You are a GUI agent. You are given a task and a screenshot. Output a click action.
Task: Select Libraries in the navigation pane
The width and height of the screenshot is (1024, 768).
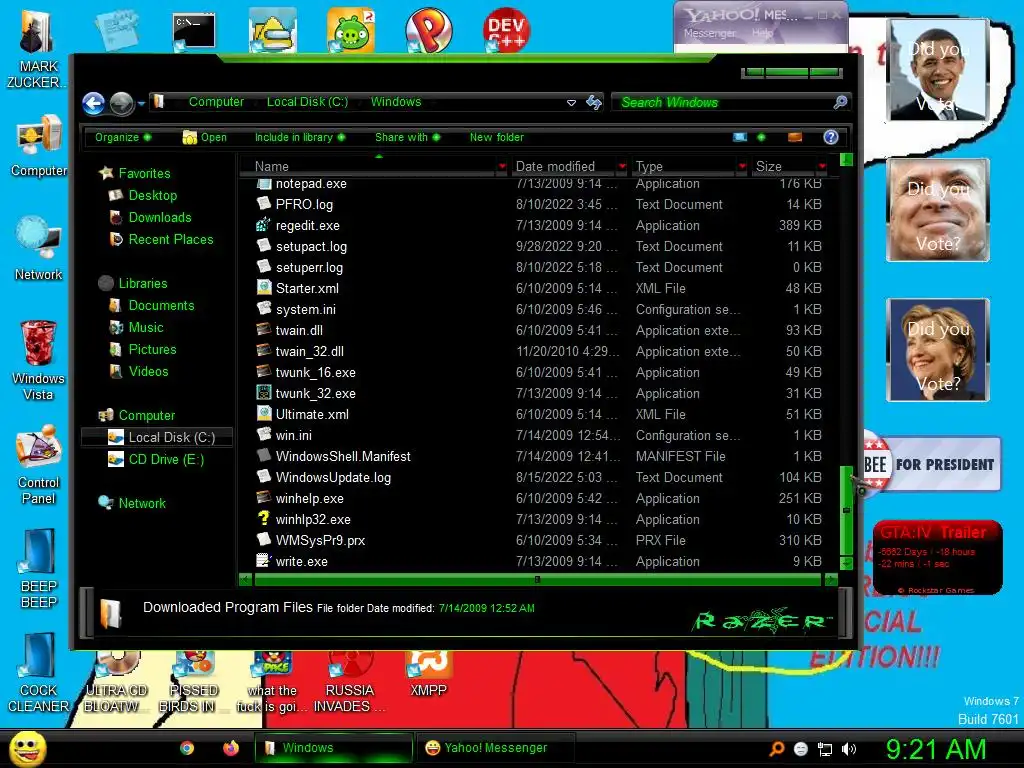(142, 283)
